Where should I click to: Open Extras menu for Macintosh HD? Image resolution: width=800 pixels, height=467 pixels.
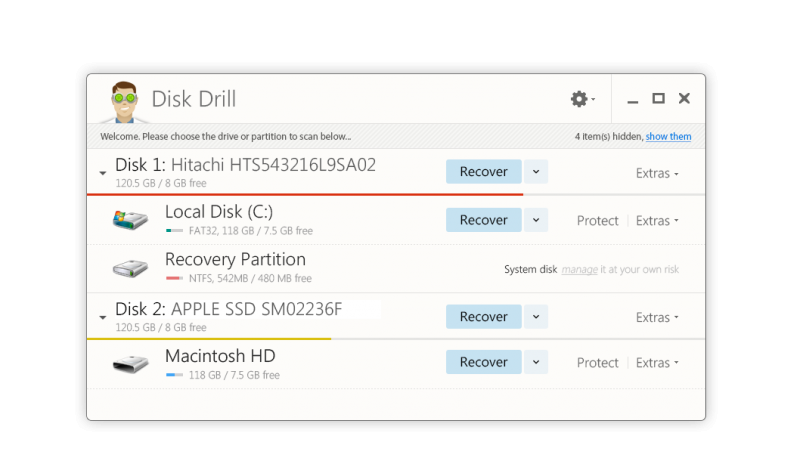(x=657, y=363)
